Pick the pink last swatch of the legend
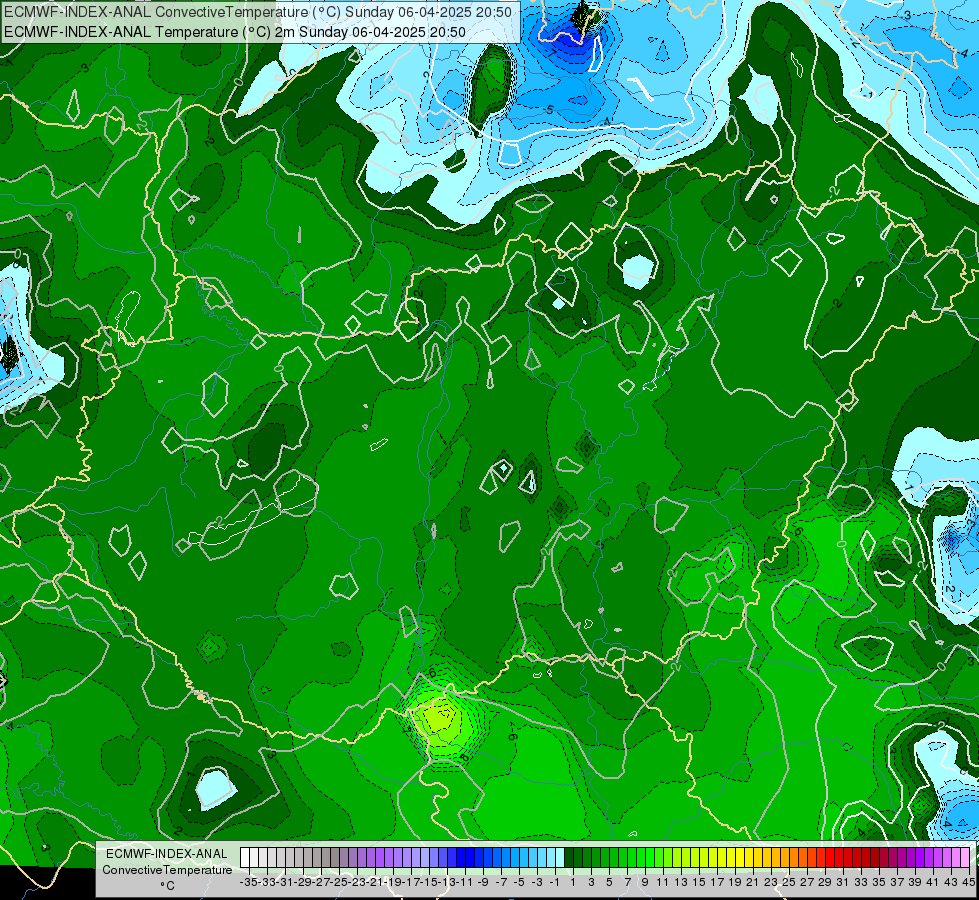This screenshot has height=900, width=979. point(965,858)
